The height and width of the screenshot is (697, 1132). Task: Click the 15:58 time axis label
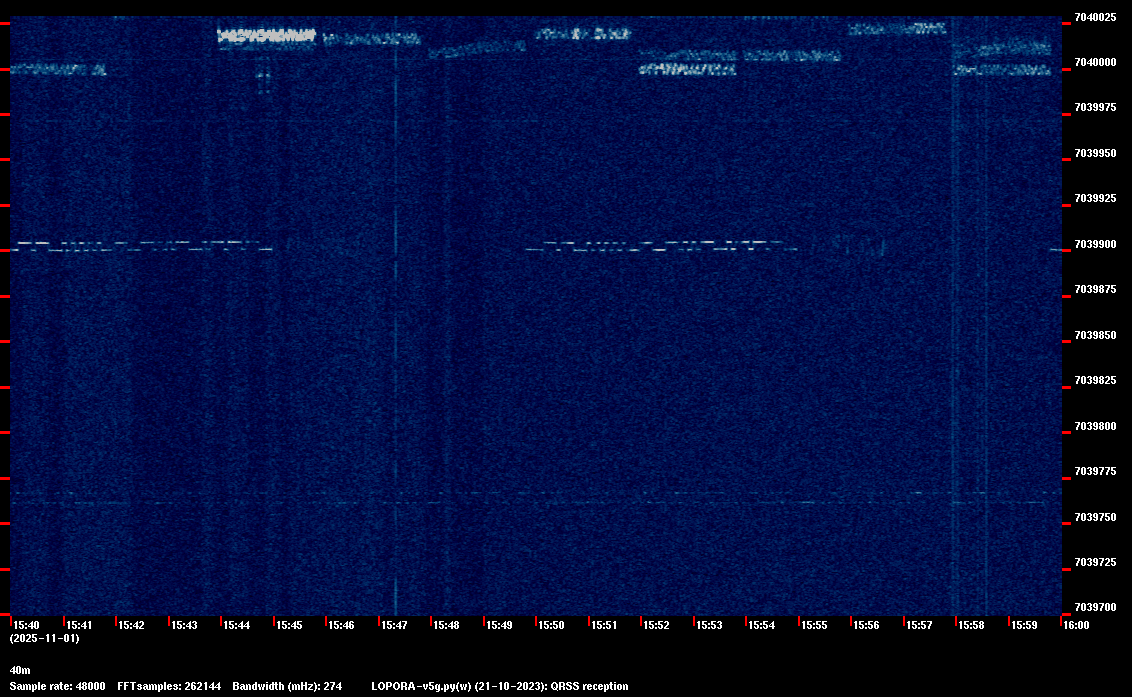coord(972,625)
